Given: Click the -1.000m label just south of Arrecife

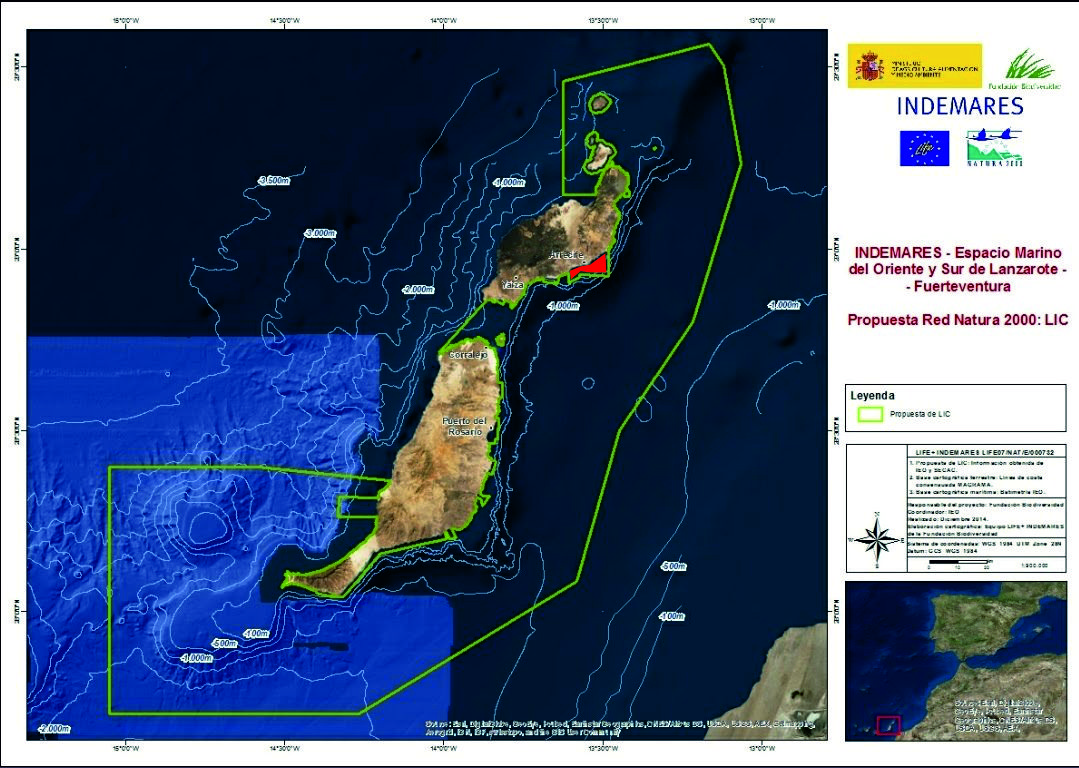Looking at the screenshot, I should click(563, 306).
